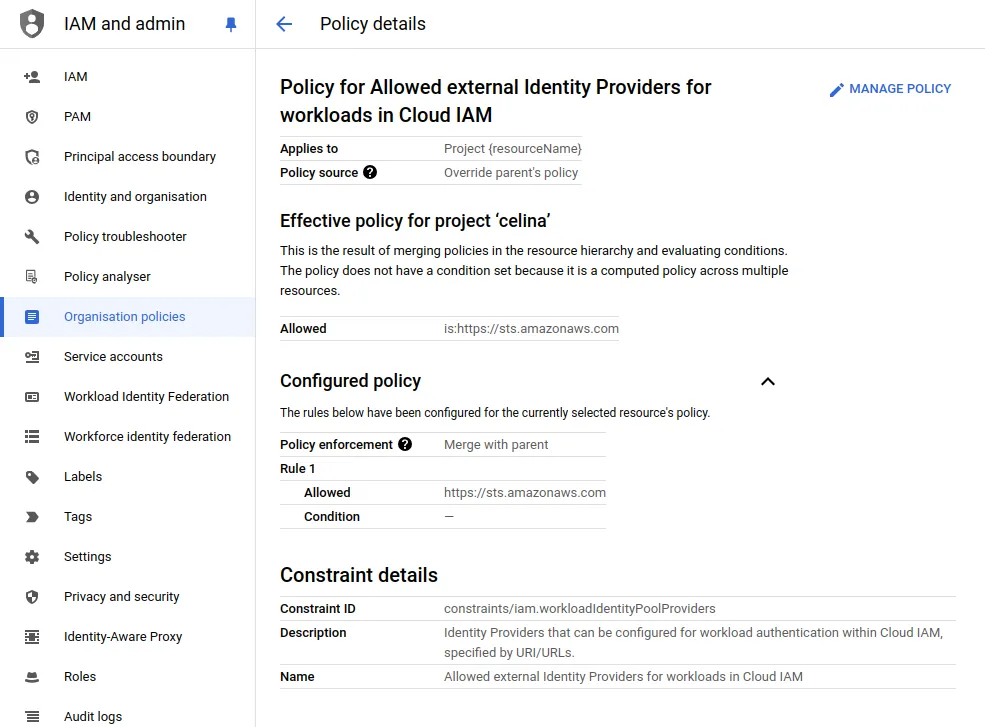Click the back arrow on Policy details
This screenshot has width=985, height=727.
pos(283,24)
